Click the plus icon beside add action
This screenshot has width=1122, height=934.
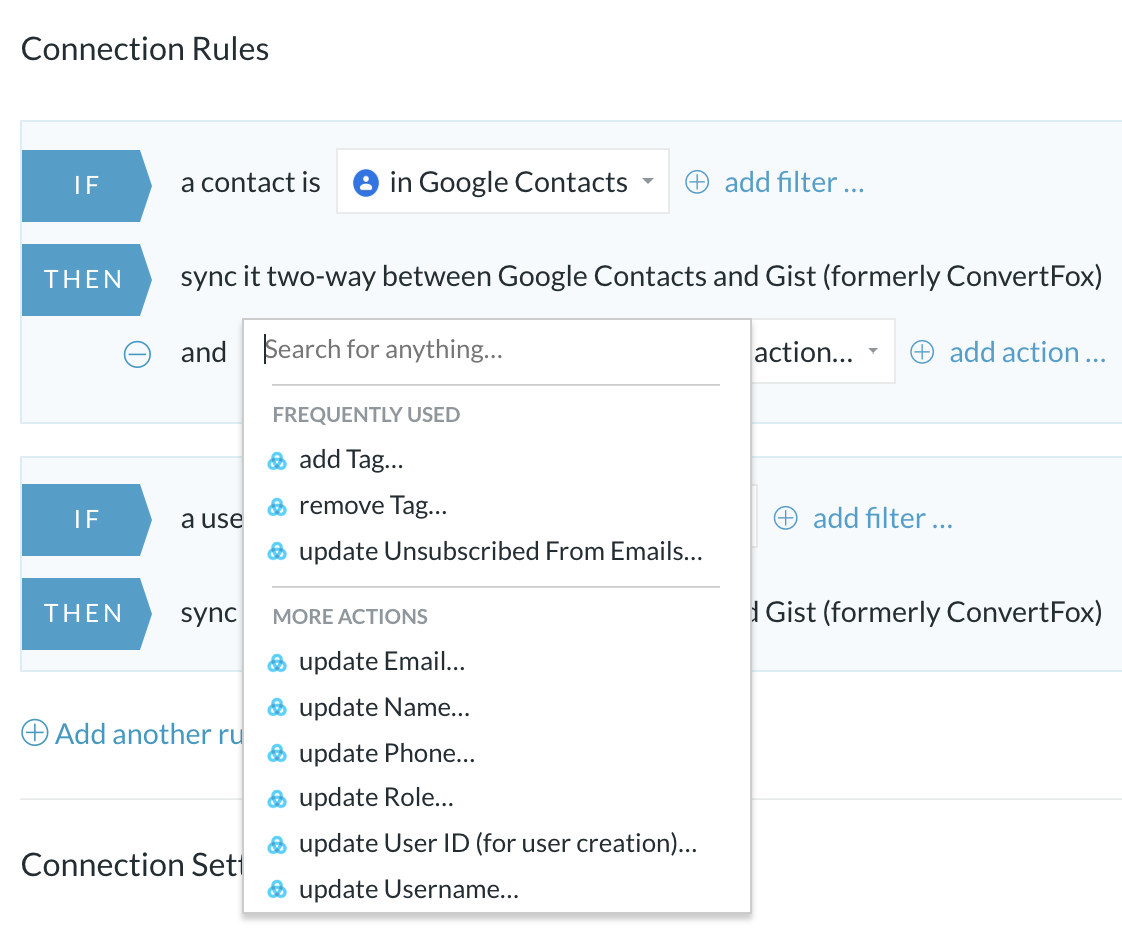pos(922,352)
